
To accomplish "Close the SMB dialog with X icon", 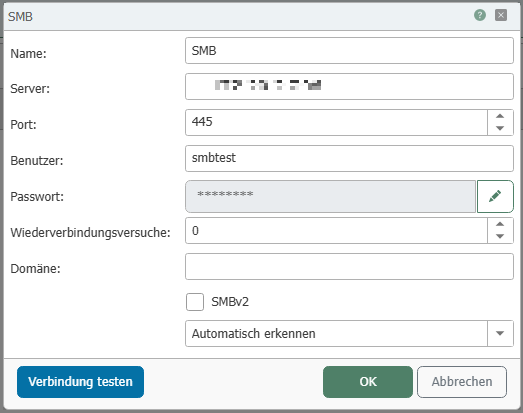I will tap(501, 15).
